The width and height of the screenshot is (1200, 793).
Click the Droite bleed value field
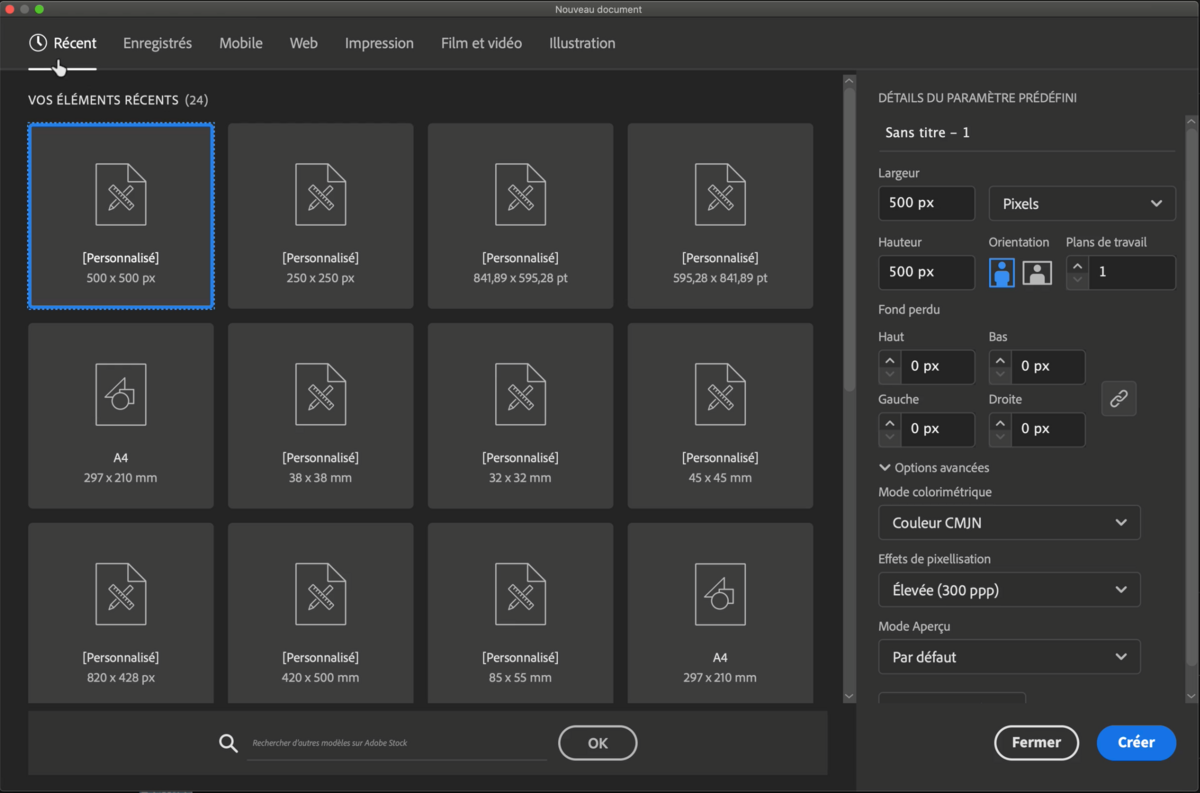1047,429
